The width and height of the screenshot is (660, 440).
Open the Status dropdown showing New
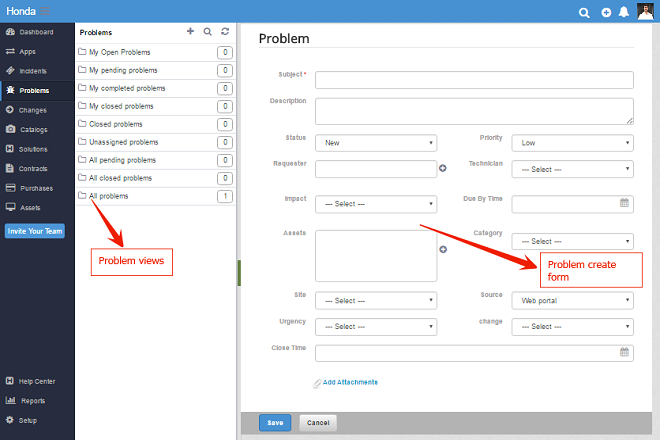coord(376,143)
